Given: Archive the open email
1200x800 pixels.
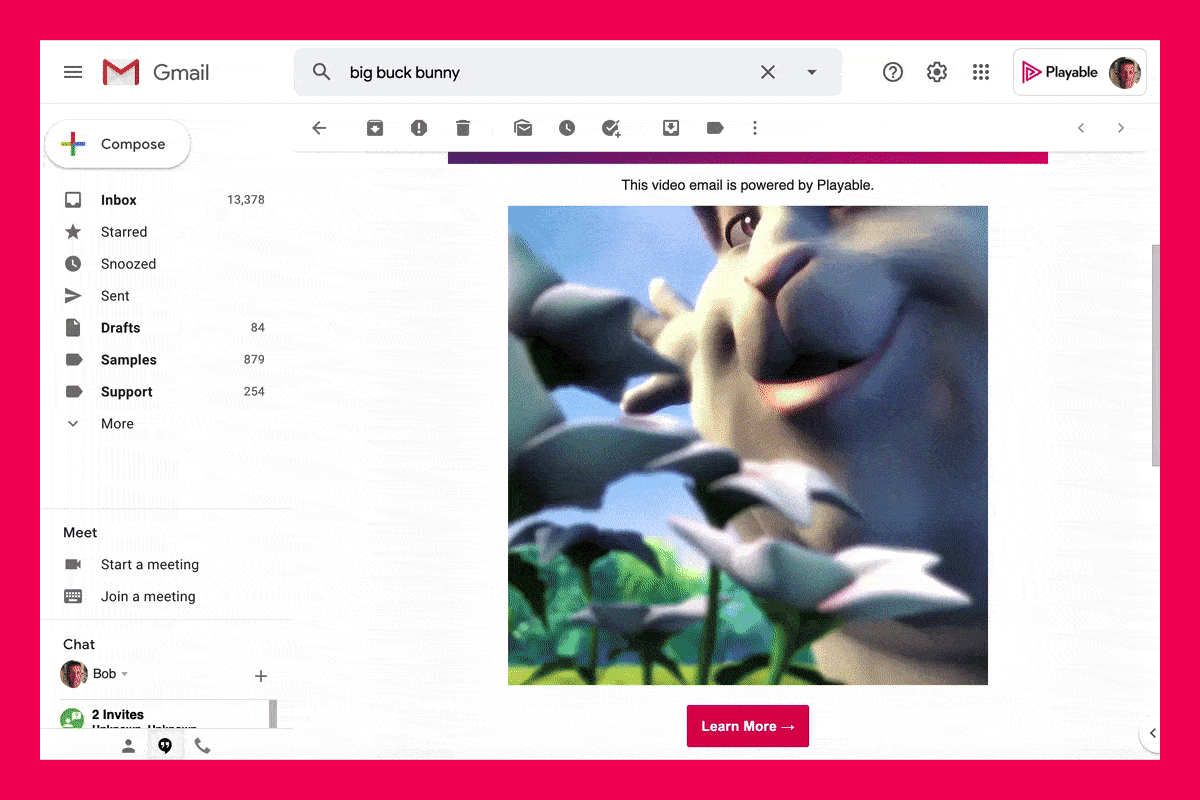Looking at the screenshot, I should [374, 128].
